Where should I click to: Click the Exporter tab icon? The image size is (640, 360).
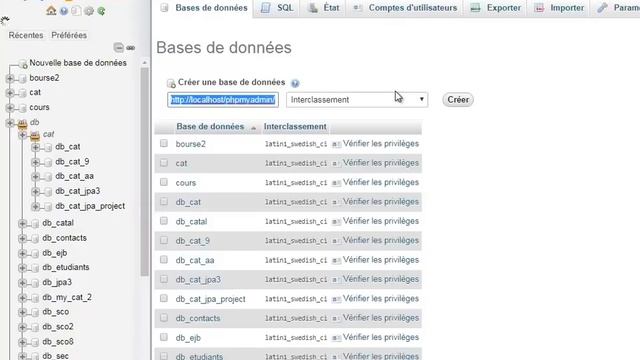pos(475,7)
